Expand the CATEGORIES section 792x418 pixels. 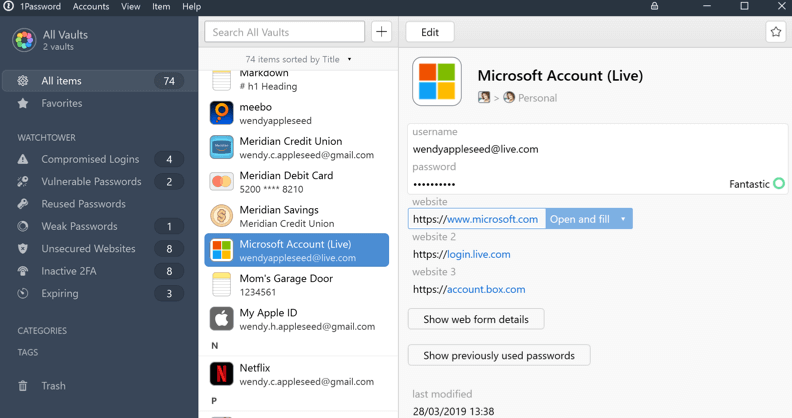[42, 331]
